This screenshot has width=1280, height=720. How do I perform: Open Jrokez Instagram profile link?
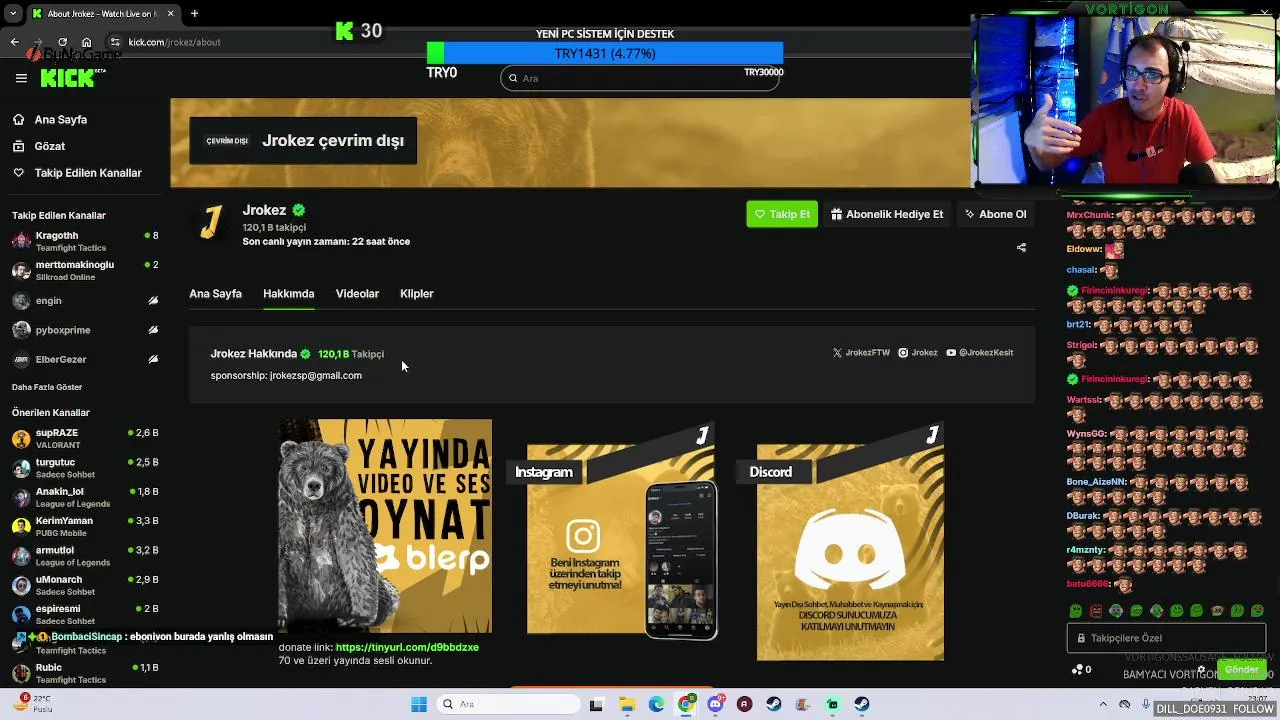coord(918,353)
